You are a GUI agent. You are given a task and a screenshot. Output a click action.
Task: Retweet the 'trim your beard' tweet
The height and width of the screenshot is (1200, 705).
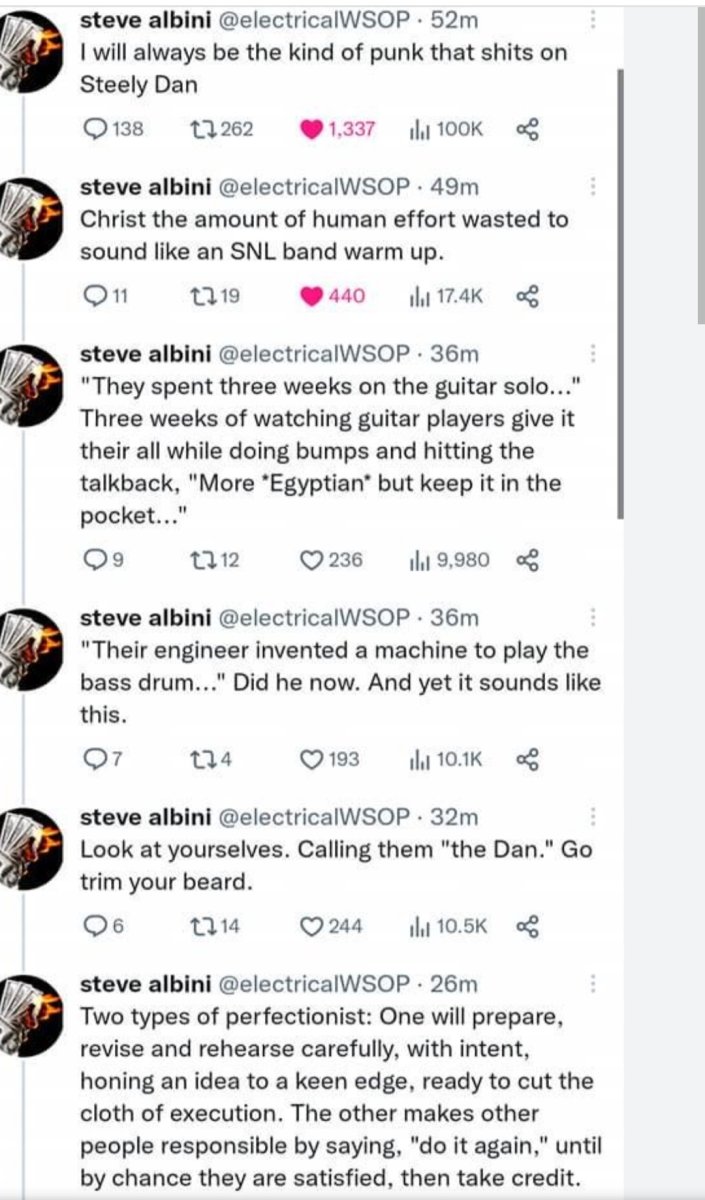click(x=200, y=926)
